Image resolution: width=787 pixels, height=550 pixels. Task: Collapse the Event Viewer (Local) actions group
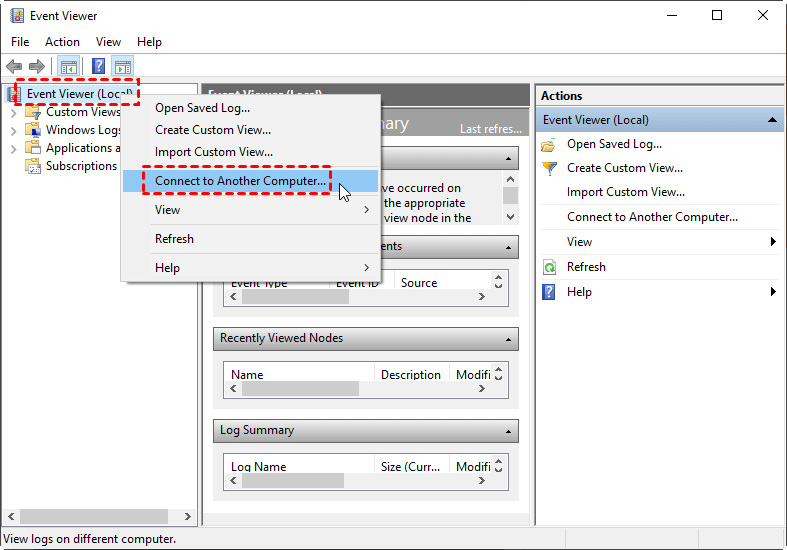[773, 120]
